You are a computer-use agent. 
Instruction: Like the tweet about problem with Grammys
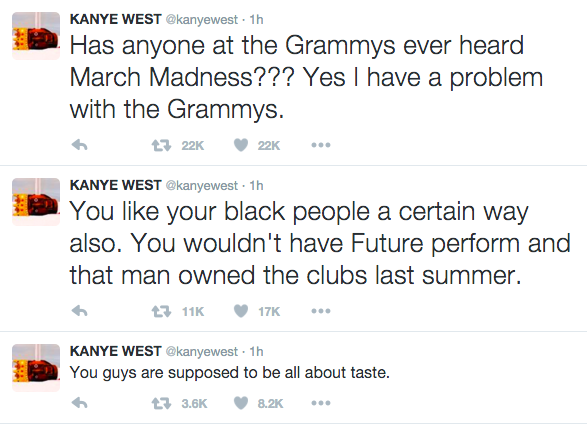click(241, 145)
